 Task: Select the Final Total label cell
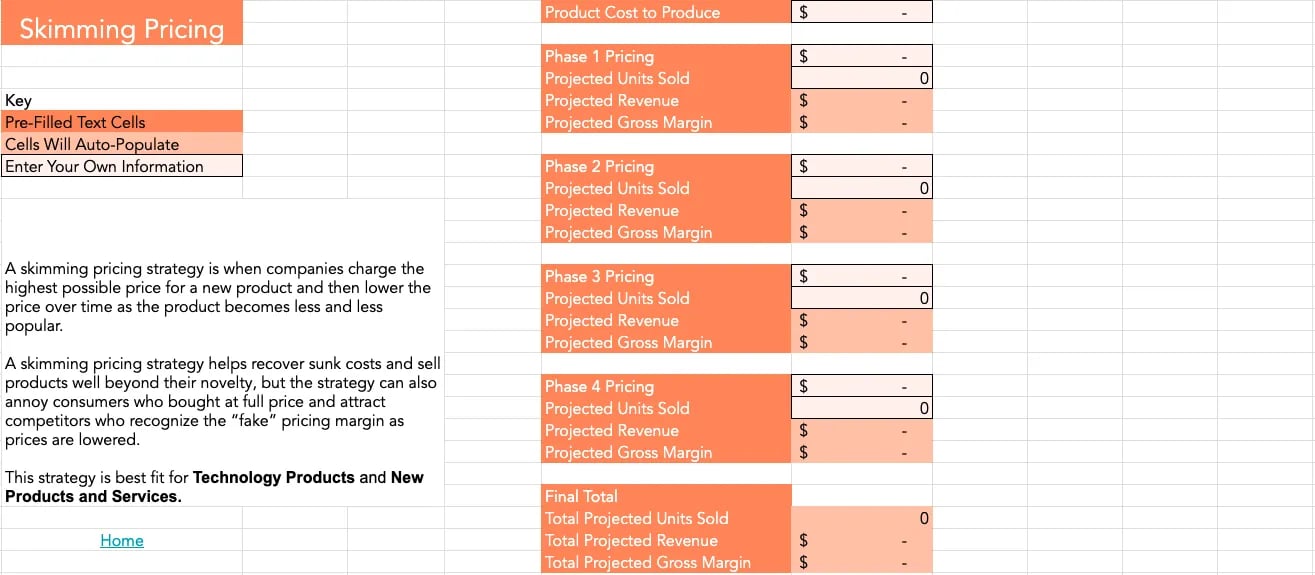click(x=666, y=496)
